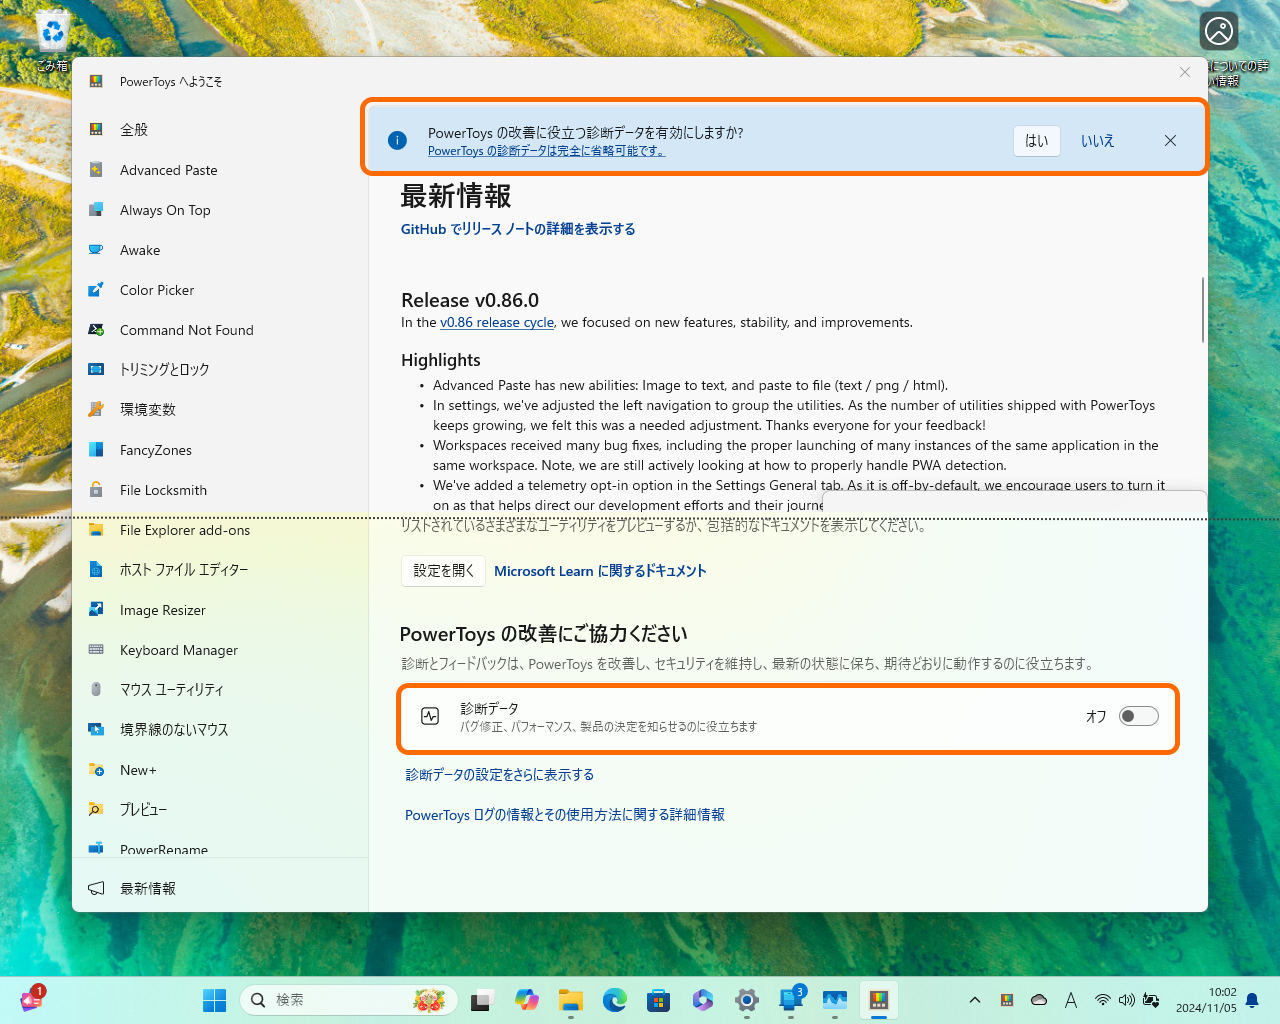Open the プレビュー sidebar entry
The image size is (1280, 1024).
pyautogui.click(x=220, y=810)
